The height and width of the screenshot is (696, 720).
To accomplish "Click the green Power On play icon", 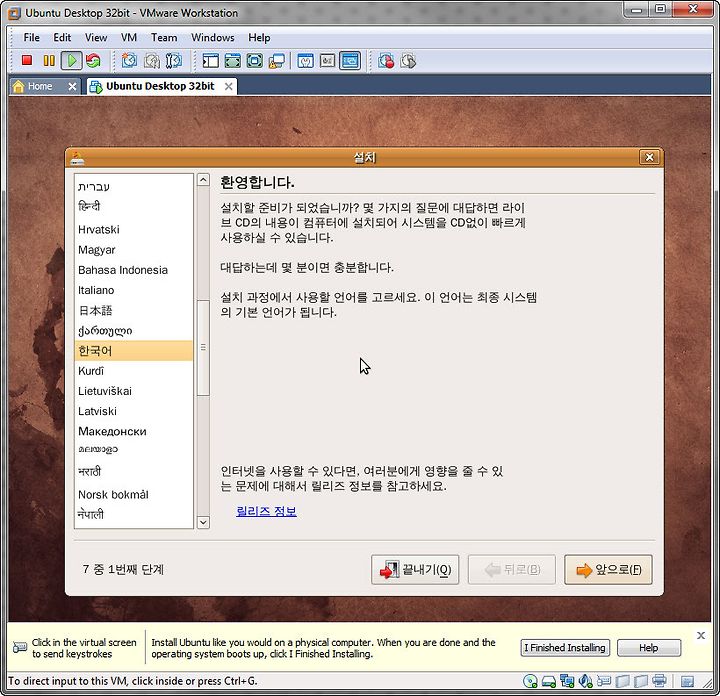I will tap(72, 61).
